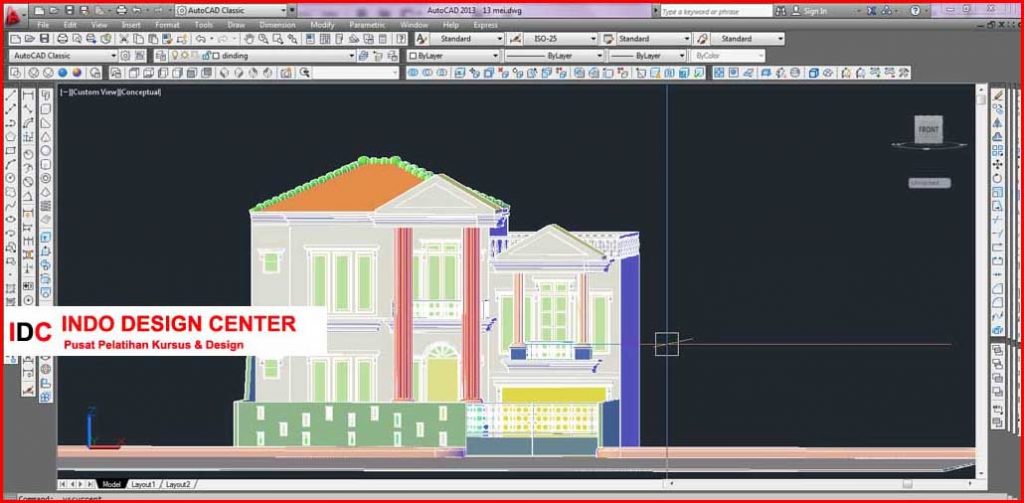Click the Zoom Realtime magnifier icon
Screen dimensions: 1024x503
tap(263, 39)
